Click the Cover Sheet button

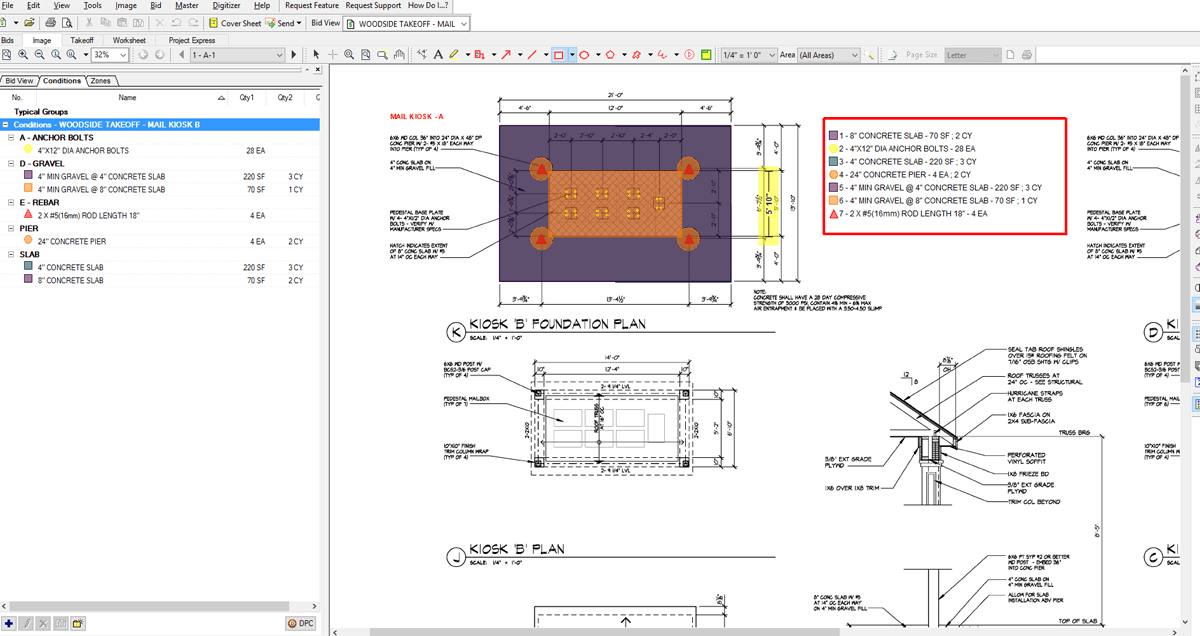tap(235, 22)
